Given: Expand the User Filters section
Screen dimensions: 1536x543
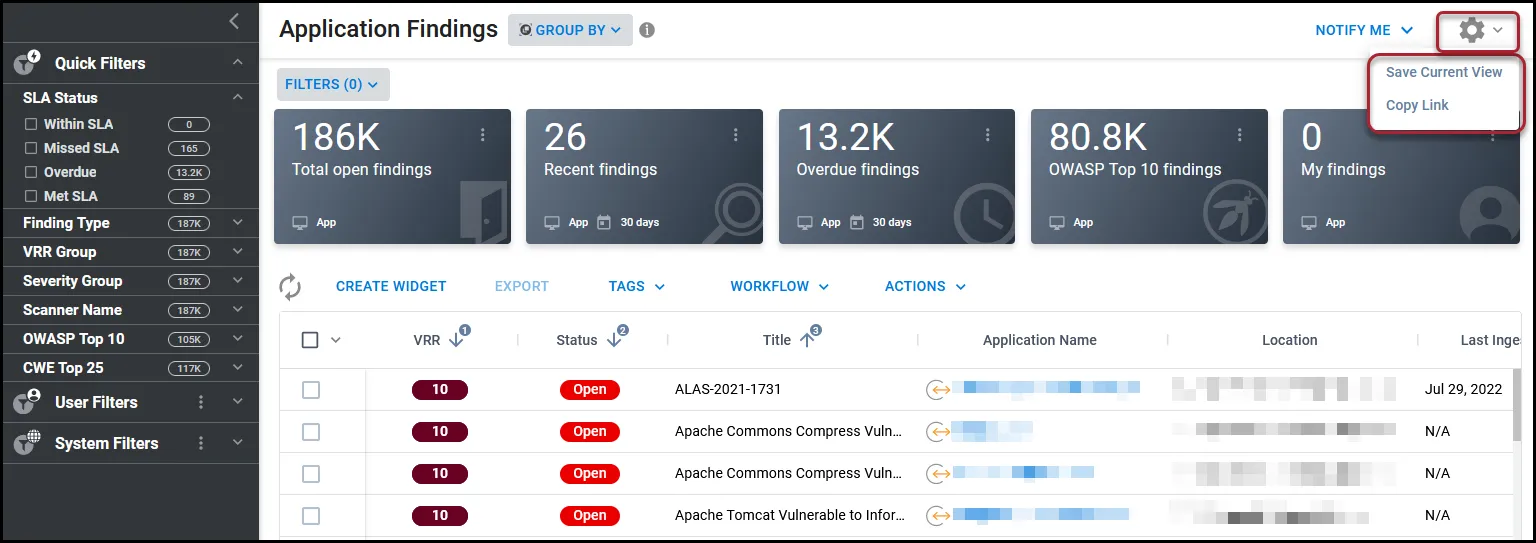Looking at the screenshot, I should click(238, 402).
